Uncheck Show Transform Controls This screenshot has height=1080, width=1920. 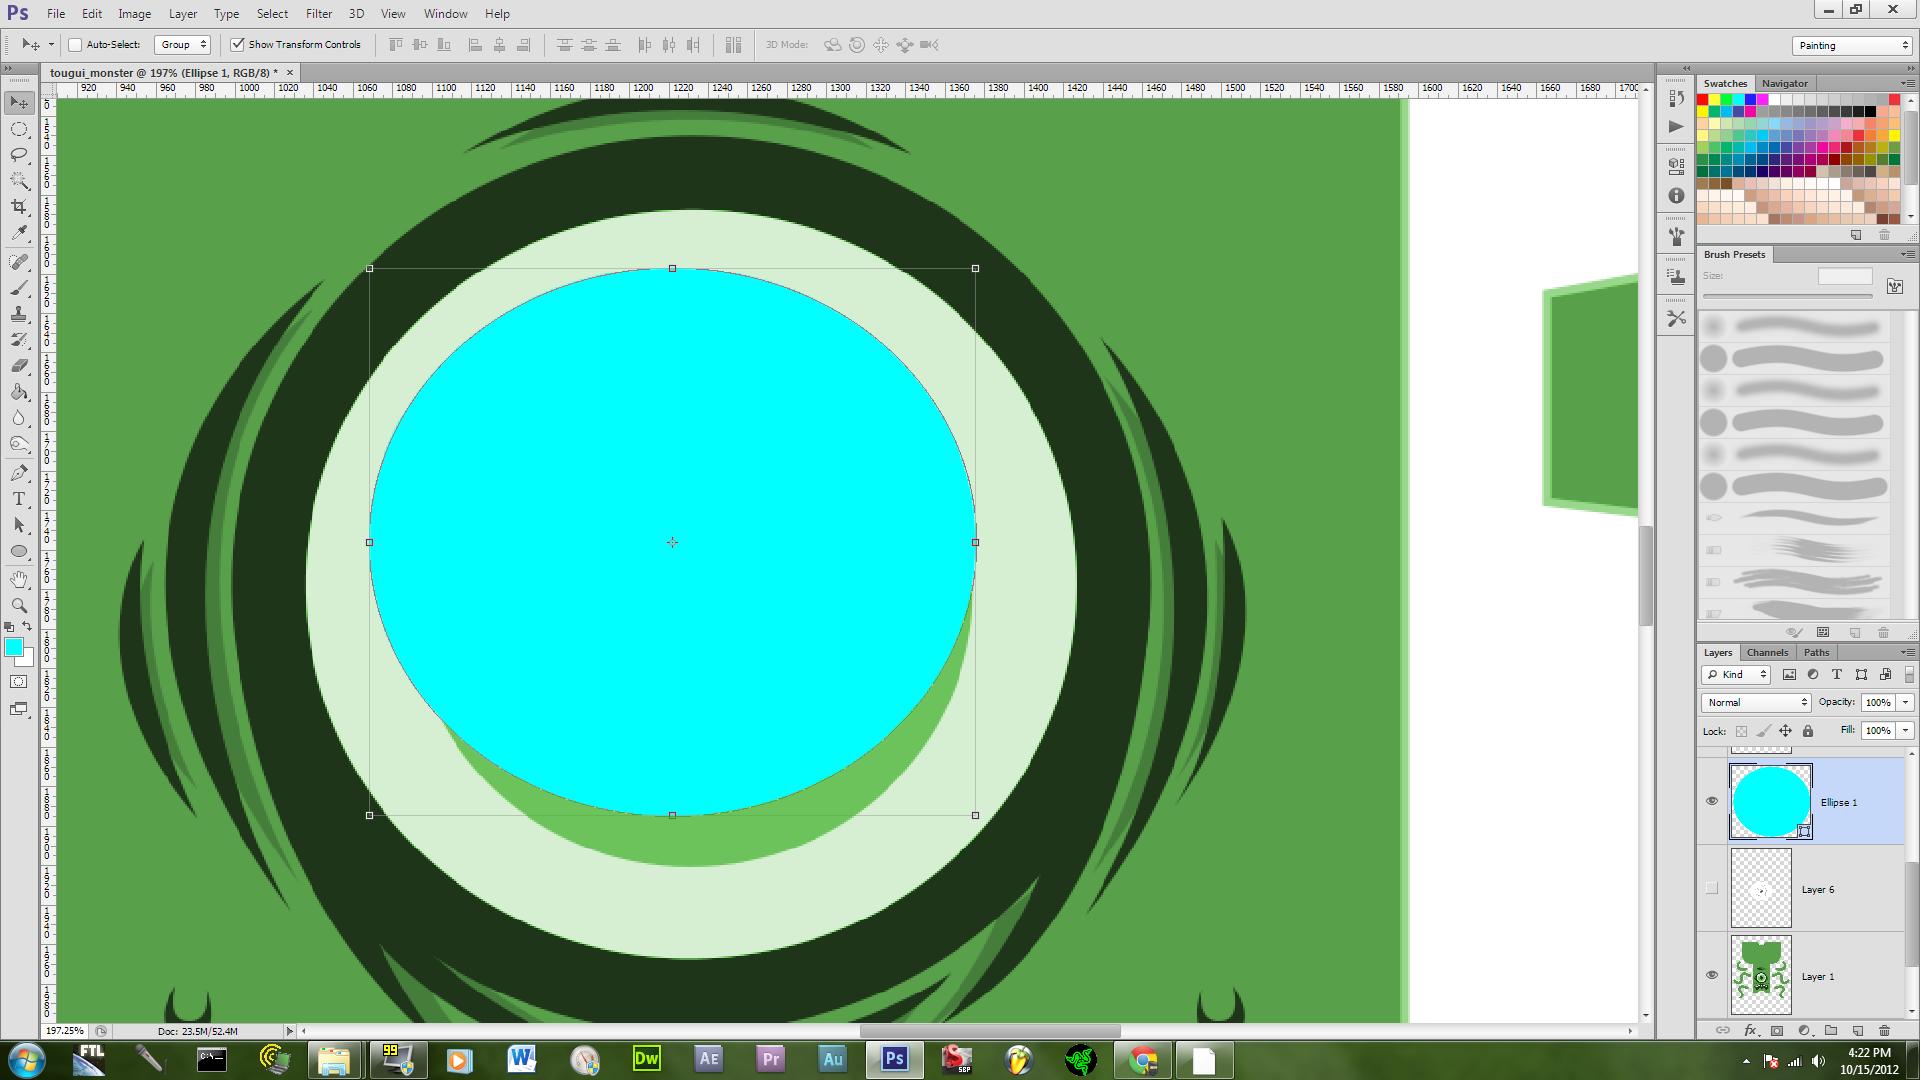[x=237, y=44]
